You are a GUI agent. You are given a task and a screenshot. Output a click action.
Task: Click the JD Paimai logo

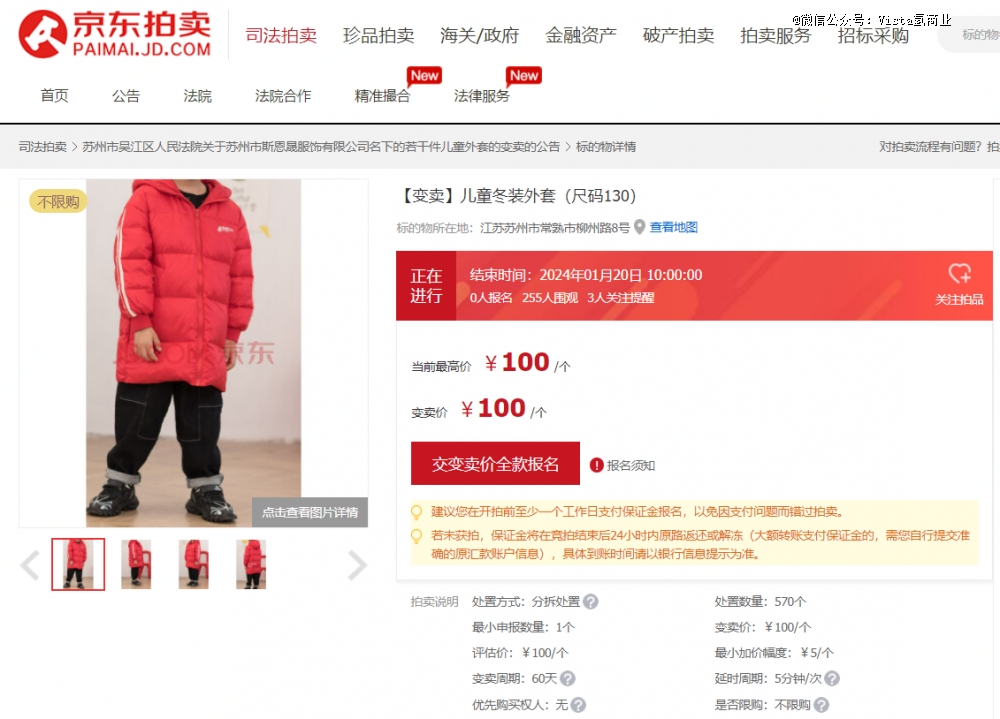tap(115, 34)
